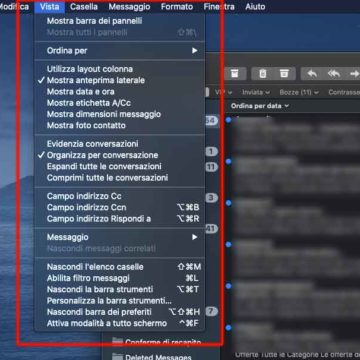Toggle Evidenzia conversazioni option
Image resolution: width=360 pixels, height=360 pixels.
point(120,144)
